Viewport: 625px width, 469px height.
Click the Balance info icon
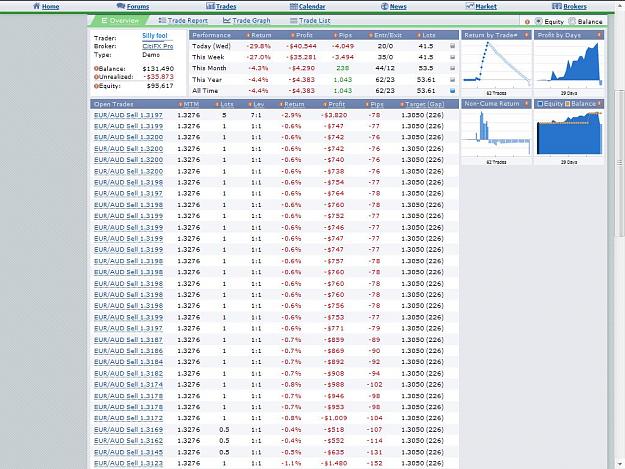pyautogui.click(x=96, y=69)
